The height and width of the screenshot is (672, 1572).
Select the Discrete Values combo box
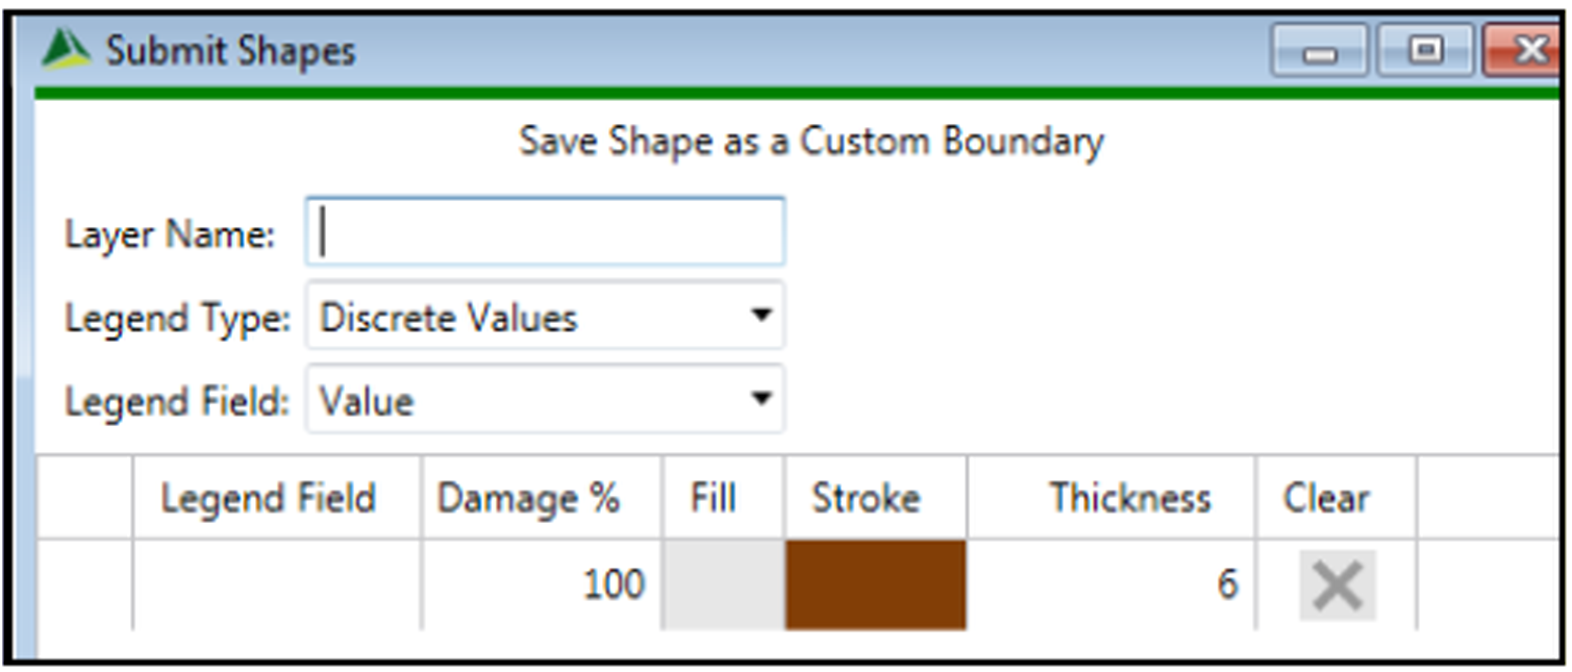coord(530,317)
